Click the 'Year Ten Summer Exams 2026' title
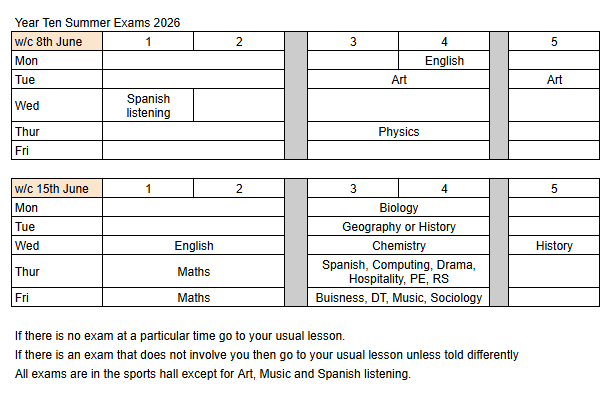The image size is (614, 398). [97, 23]
